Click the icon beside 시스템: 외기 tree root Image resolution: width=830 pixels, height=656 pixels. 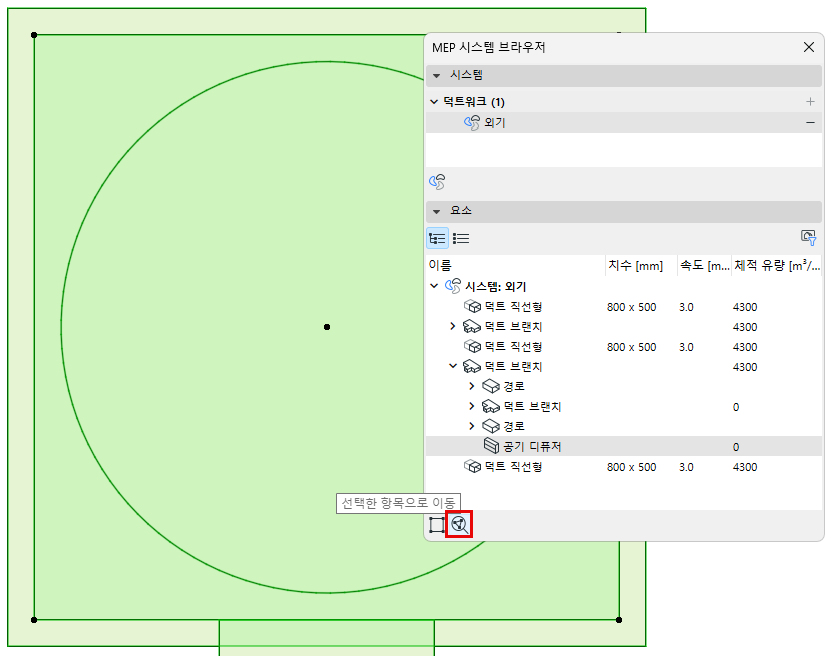(x=453, y=286)
